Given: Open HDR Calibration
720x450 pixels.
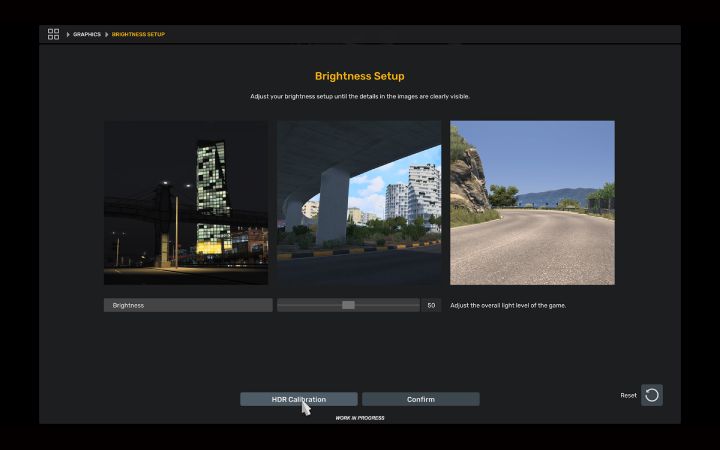Looking at the screenshot, I should 298,399.
